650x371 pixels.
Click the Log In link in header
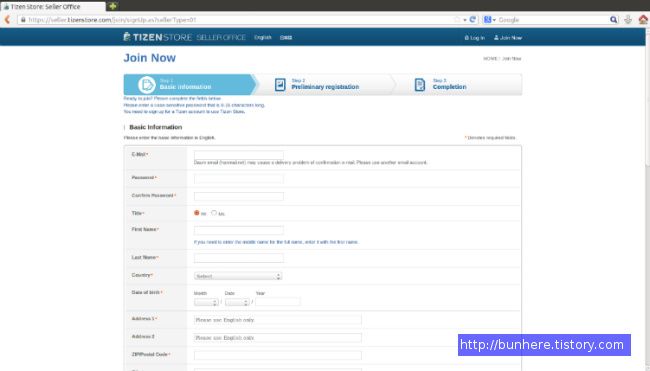475,38
